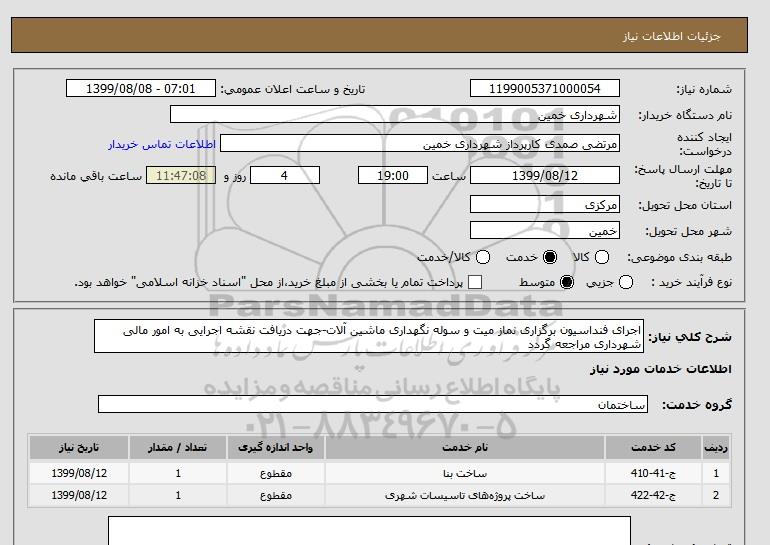Click the گروه خدمت label
Screen dimensions: 770x545
coord(697,405)
